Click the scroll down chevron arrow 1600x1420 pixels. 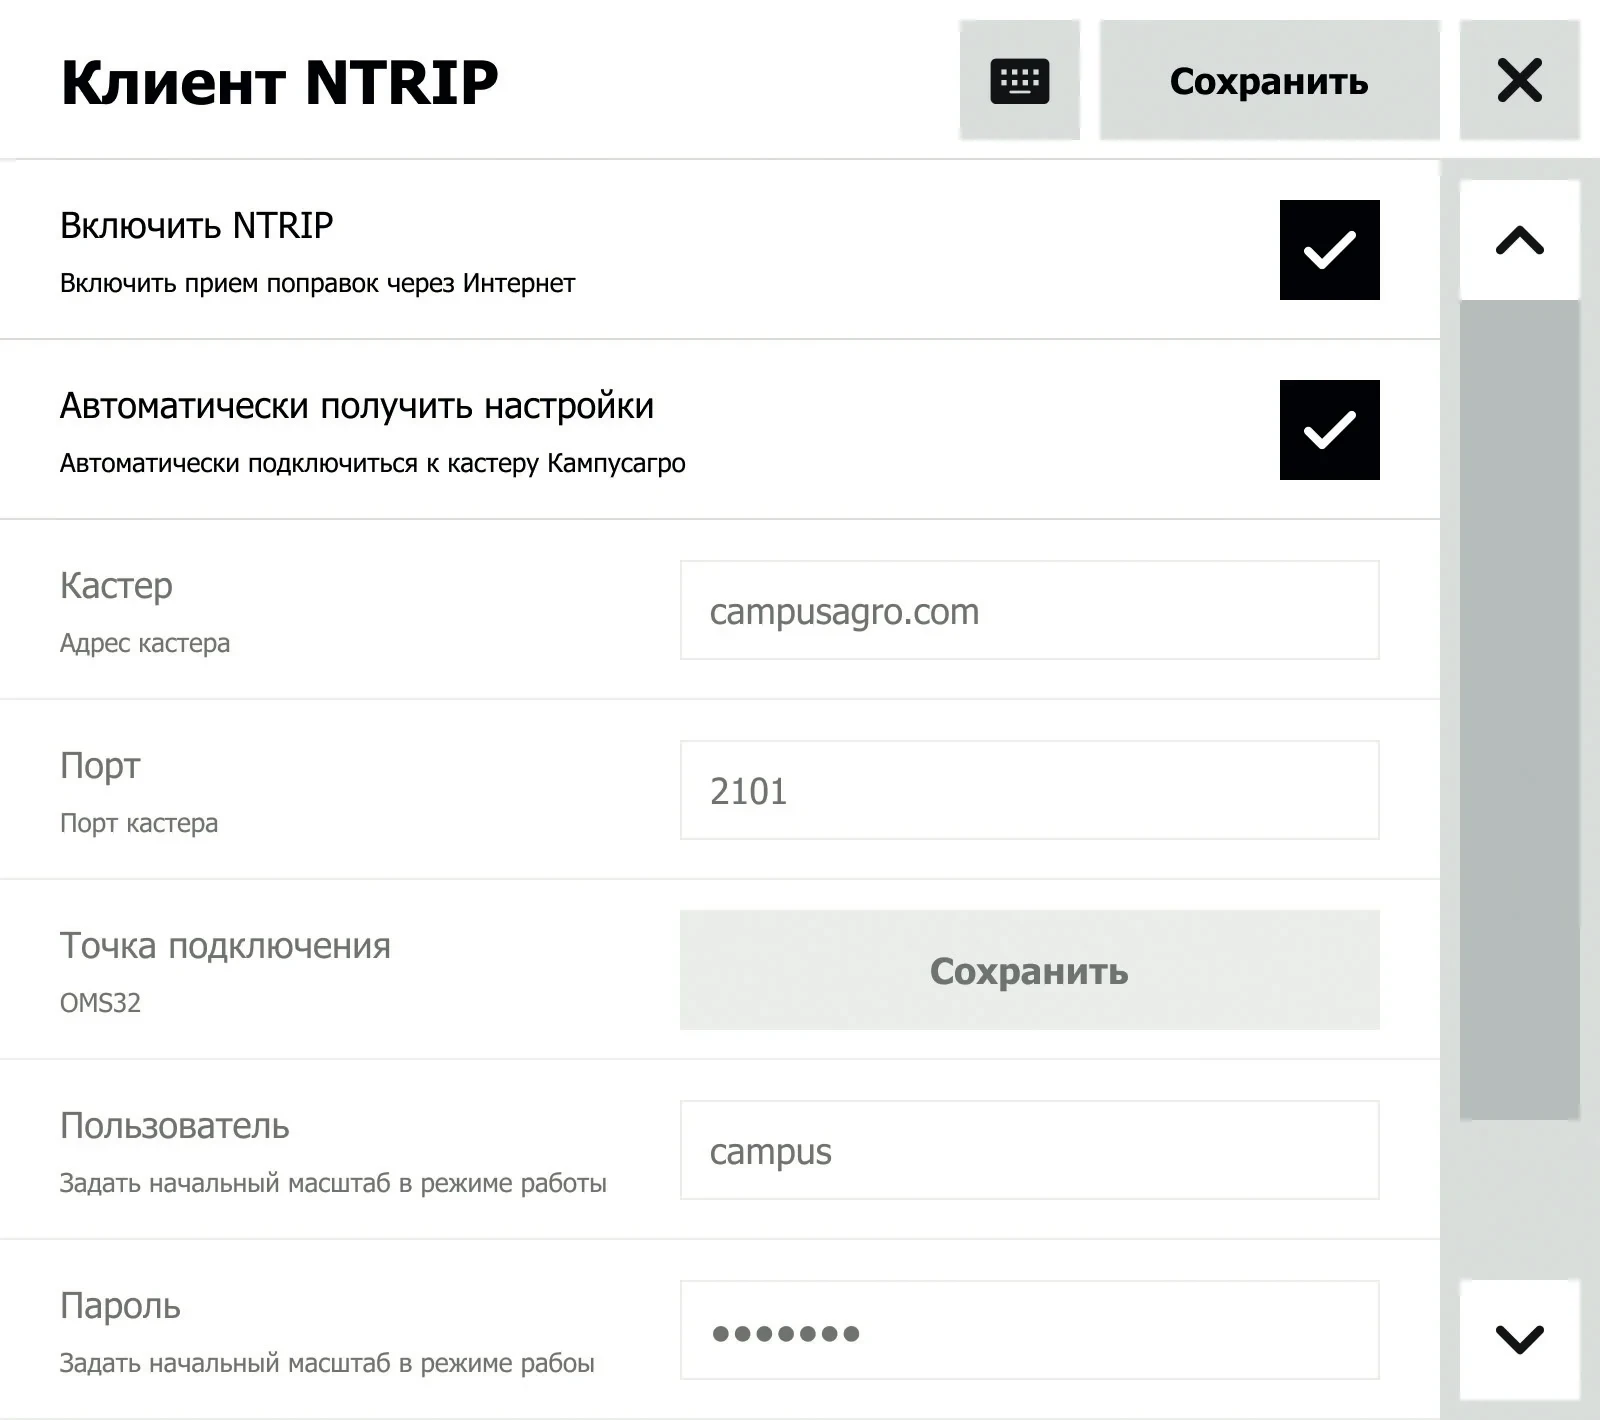[1519, 1339]
